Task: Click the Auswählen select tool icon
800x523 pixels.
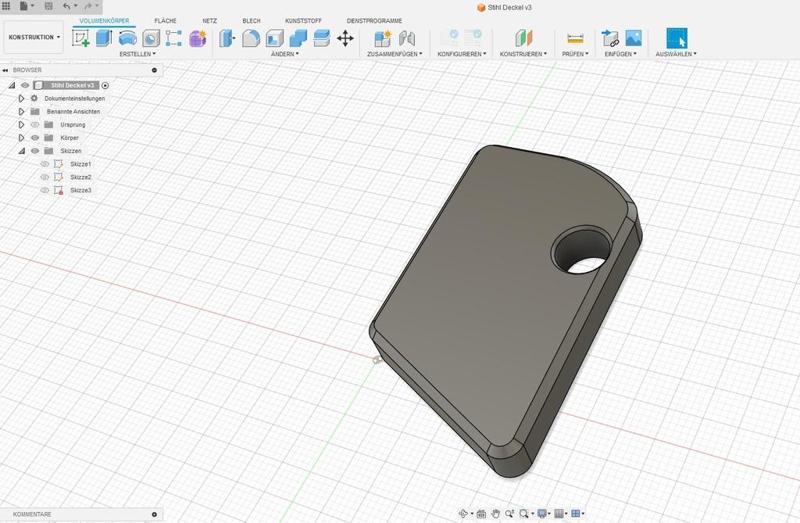Action: pos(677,38)
